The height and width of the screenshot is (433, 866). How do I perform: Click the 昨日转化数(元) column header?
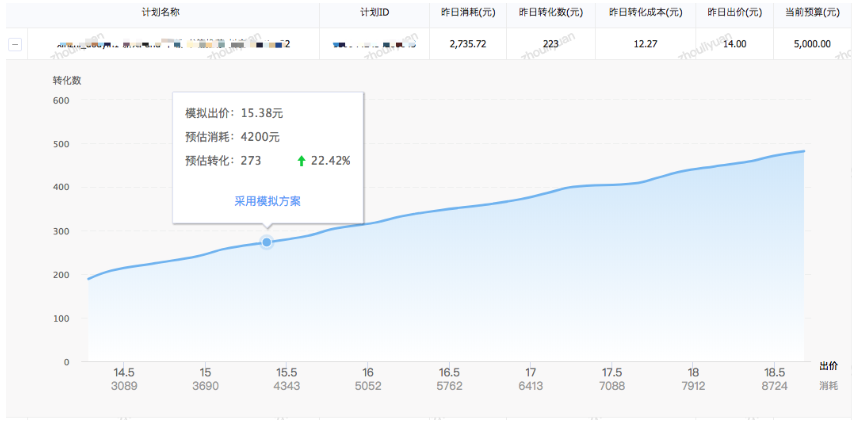(551, 13)
